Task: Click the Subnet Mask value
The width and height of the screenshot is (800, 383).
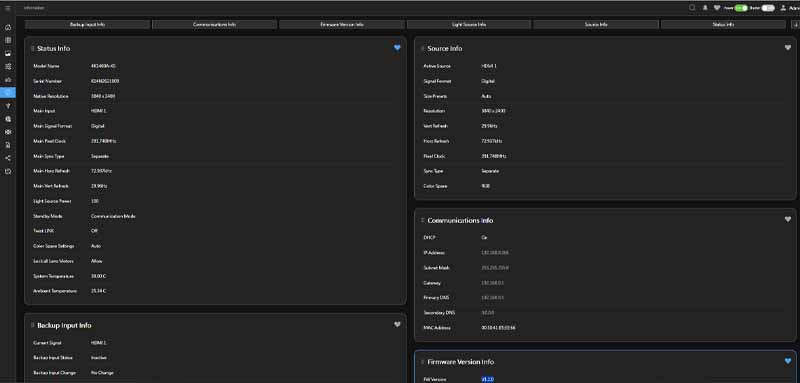Action: [495, 267]
